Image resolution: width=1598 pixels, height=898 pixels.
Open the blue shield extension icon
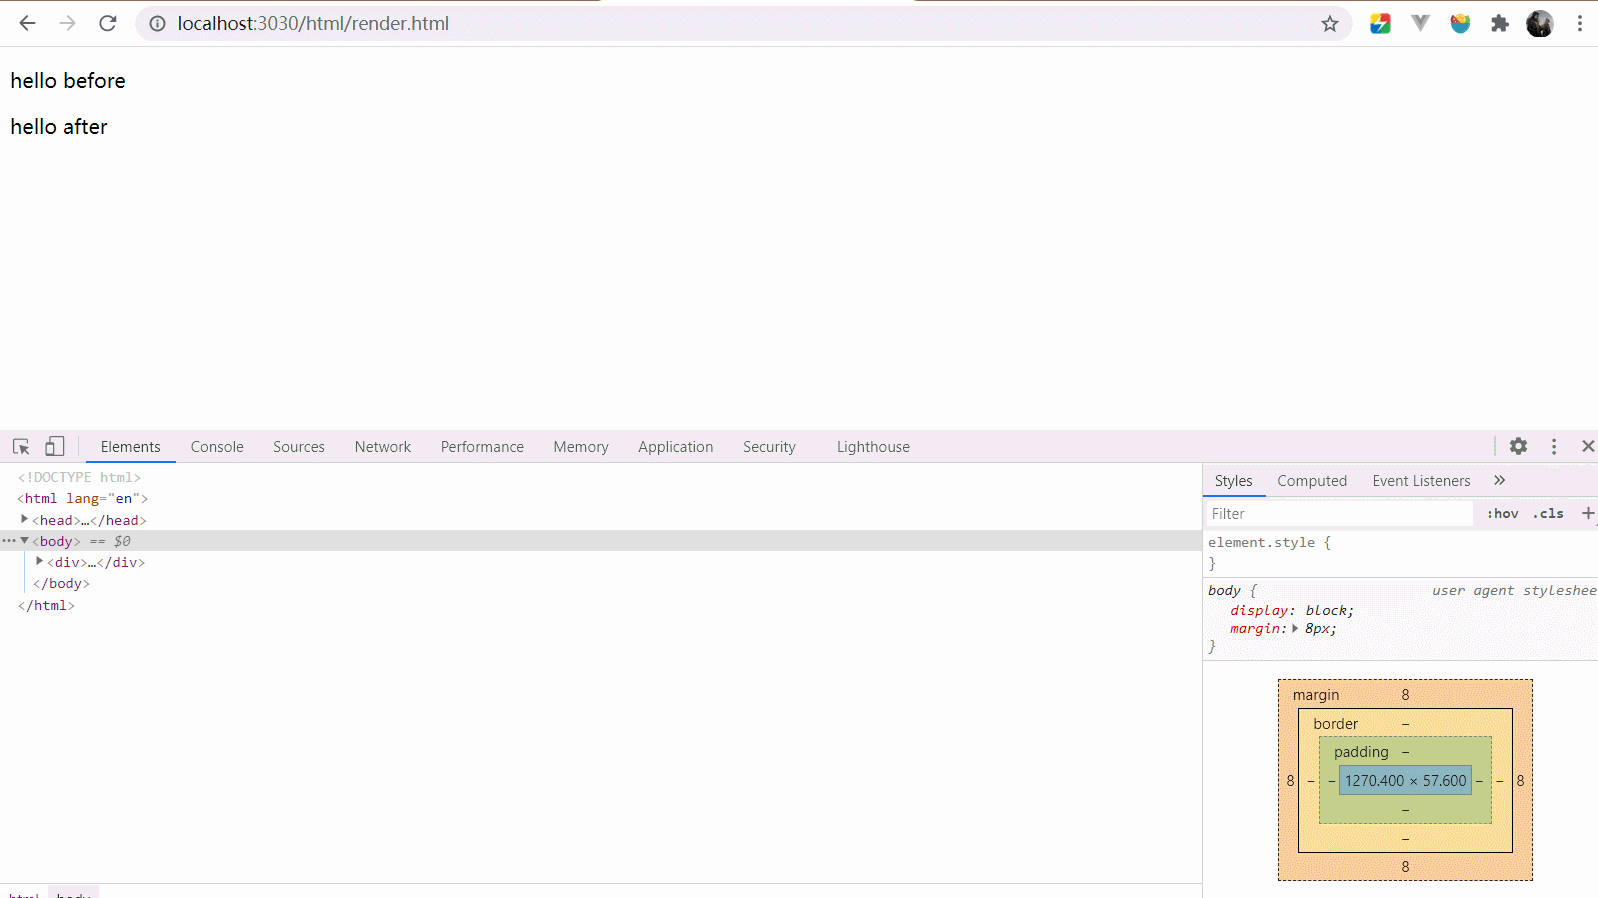coord(1460,24)
